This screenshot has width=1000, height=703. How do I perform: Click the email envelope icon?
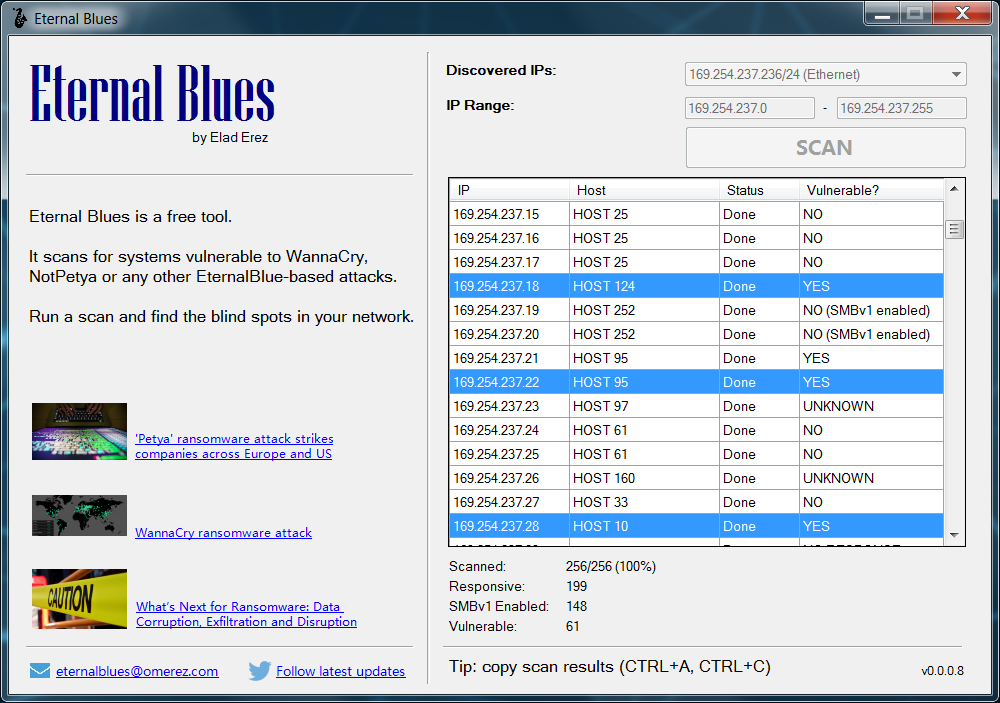pyautogui.click(x=40, y=671)
